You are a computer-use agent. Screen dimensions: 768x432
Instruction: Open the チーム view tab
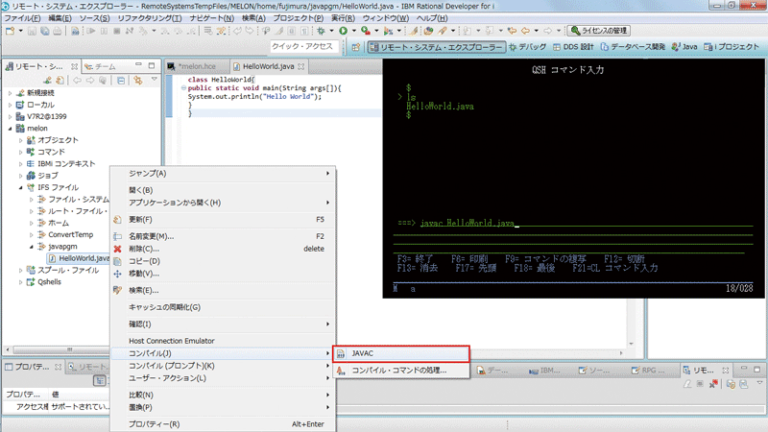[x=102, y=66]
